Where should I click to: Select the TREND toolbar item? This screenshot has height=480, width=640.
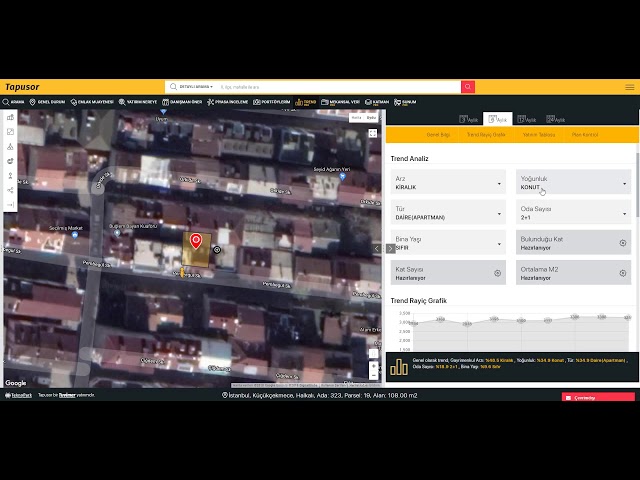click(x=305, y=102)
